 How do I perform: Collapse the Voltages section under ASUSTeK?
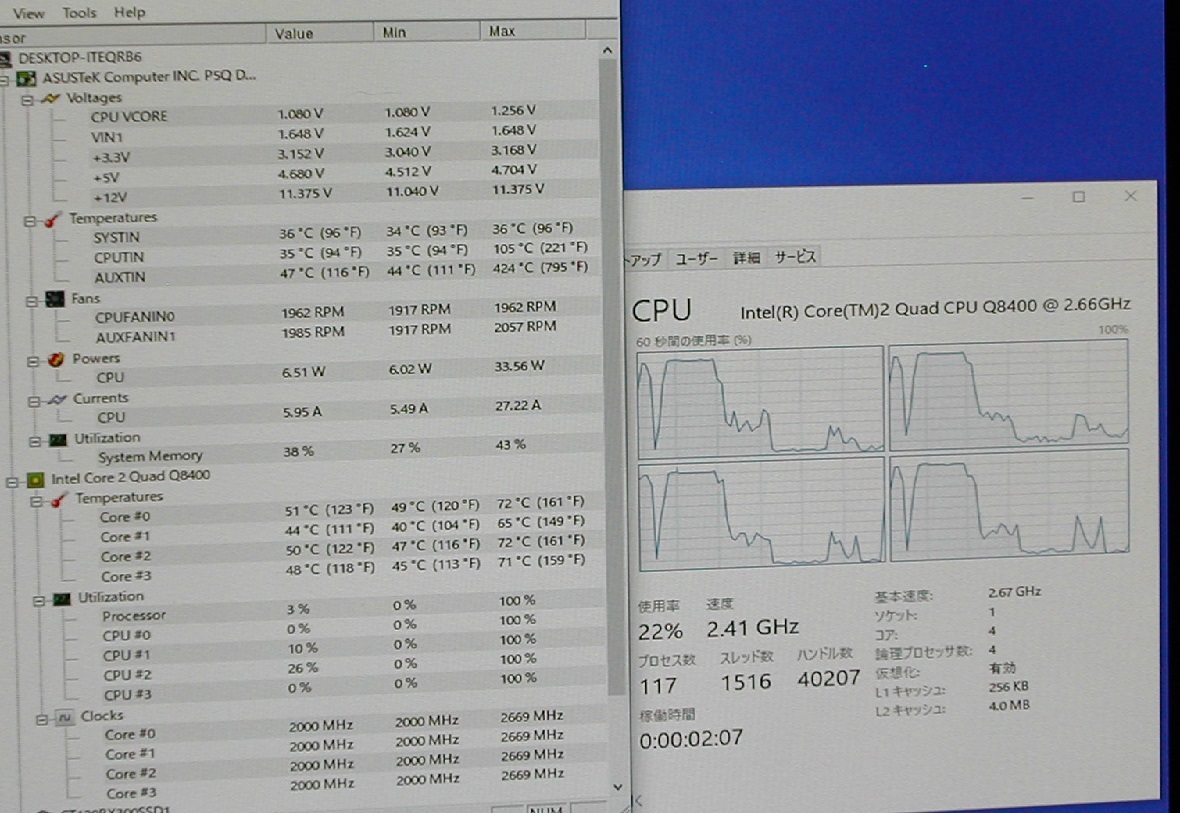pyautogui.click(x=27, y=99)
